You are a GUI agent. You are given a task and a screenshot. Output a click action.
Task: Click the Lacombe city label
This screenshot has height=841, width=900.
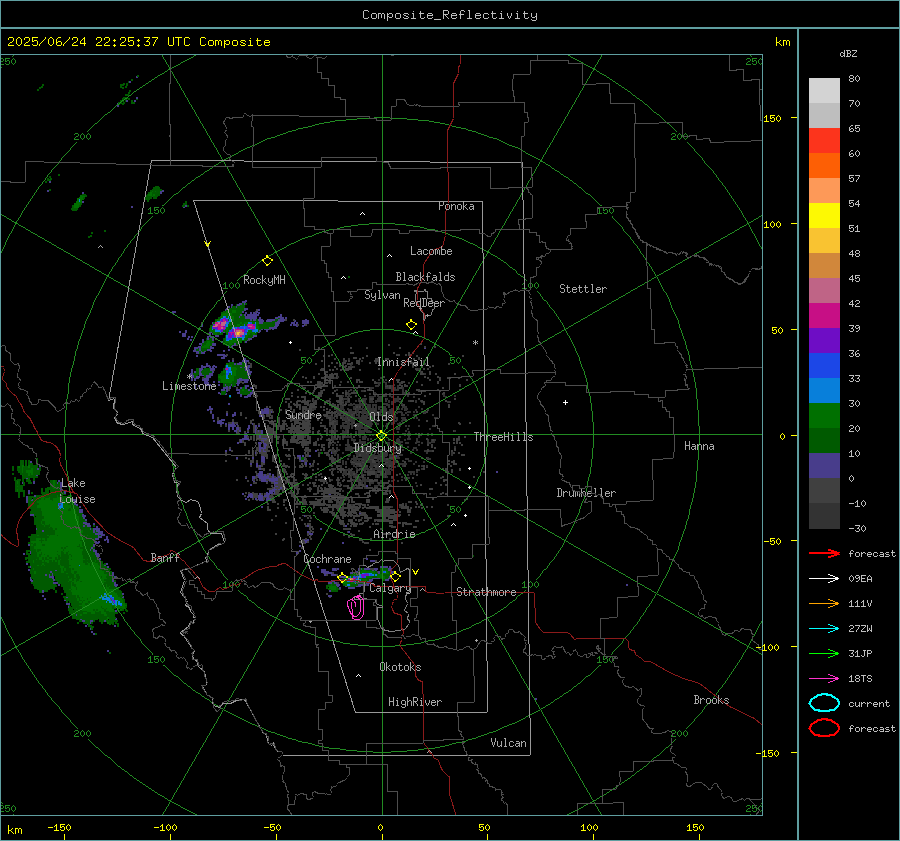431,251
